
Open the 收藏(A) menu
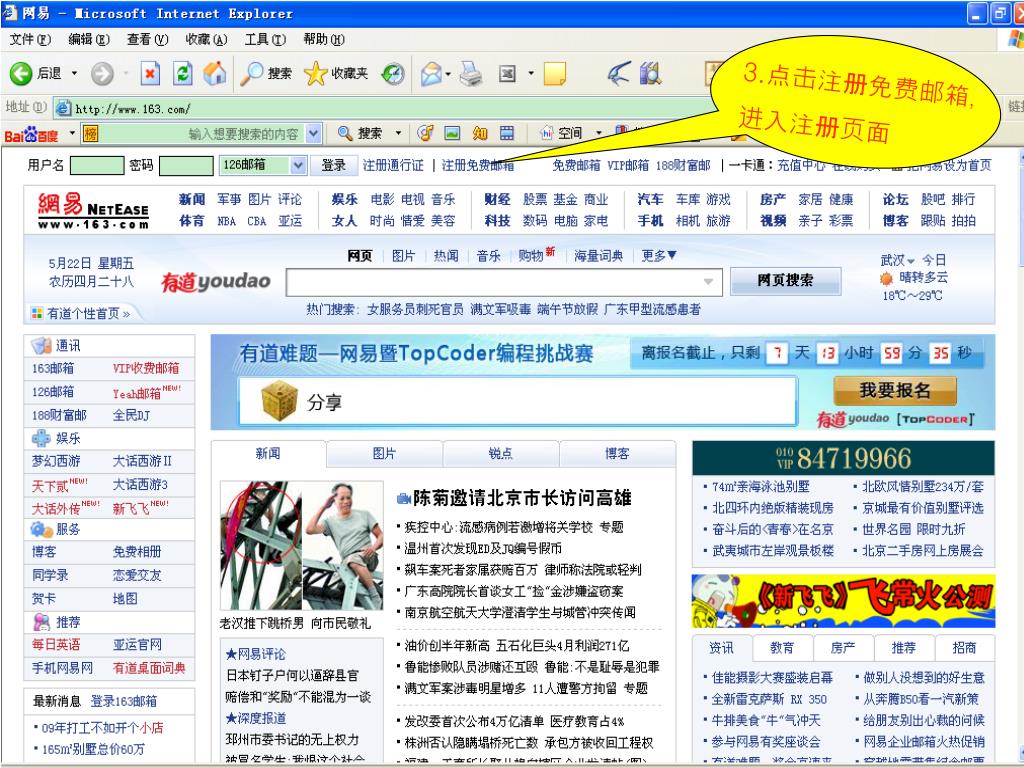[x=206, y=40]
